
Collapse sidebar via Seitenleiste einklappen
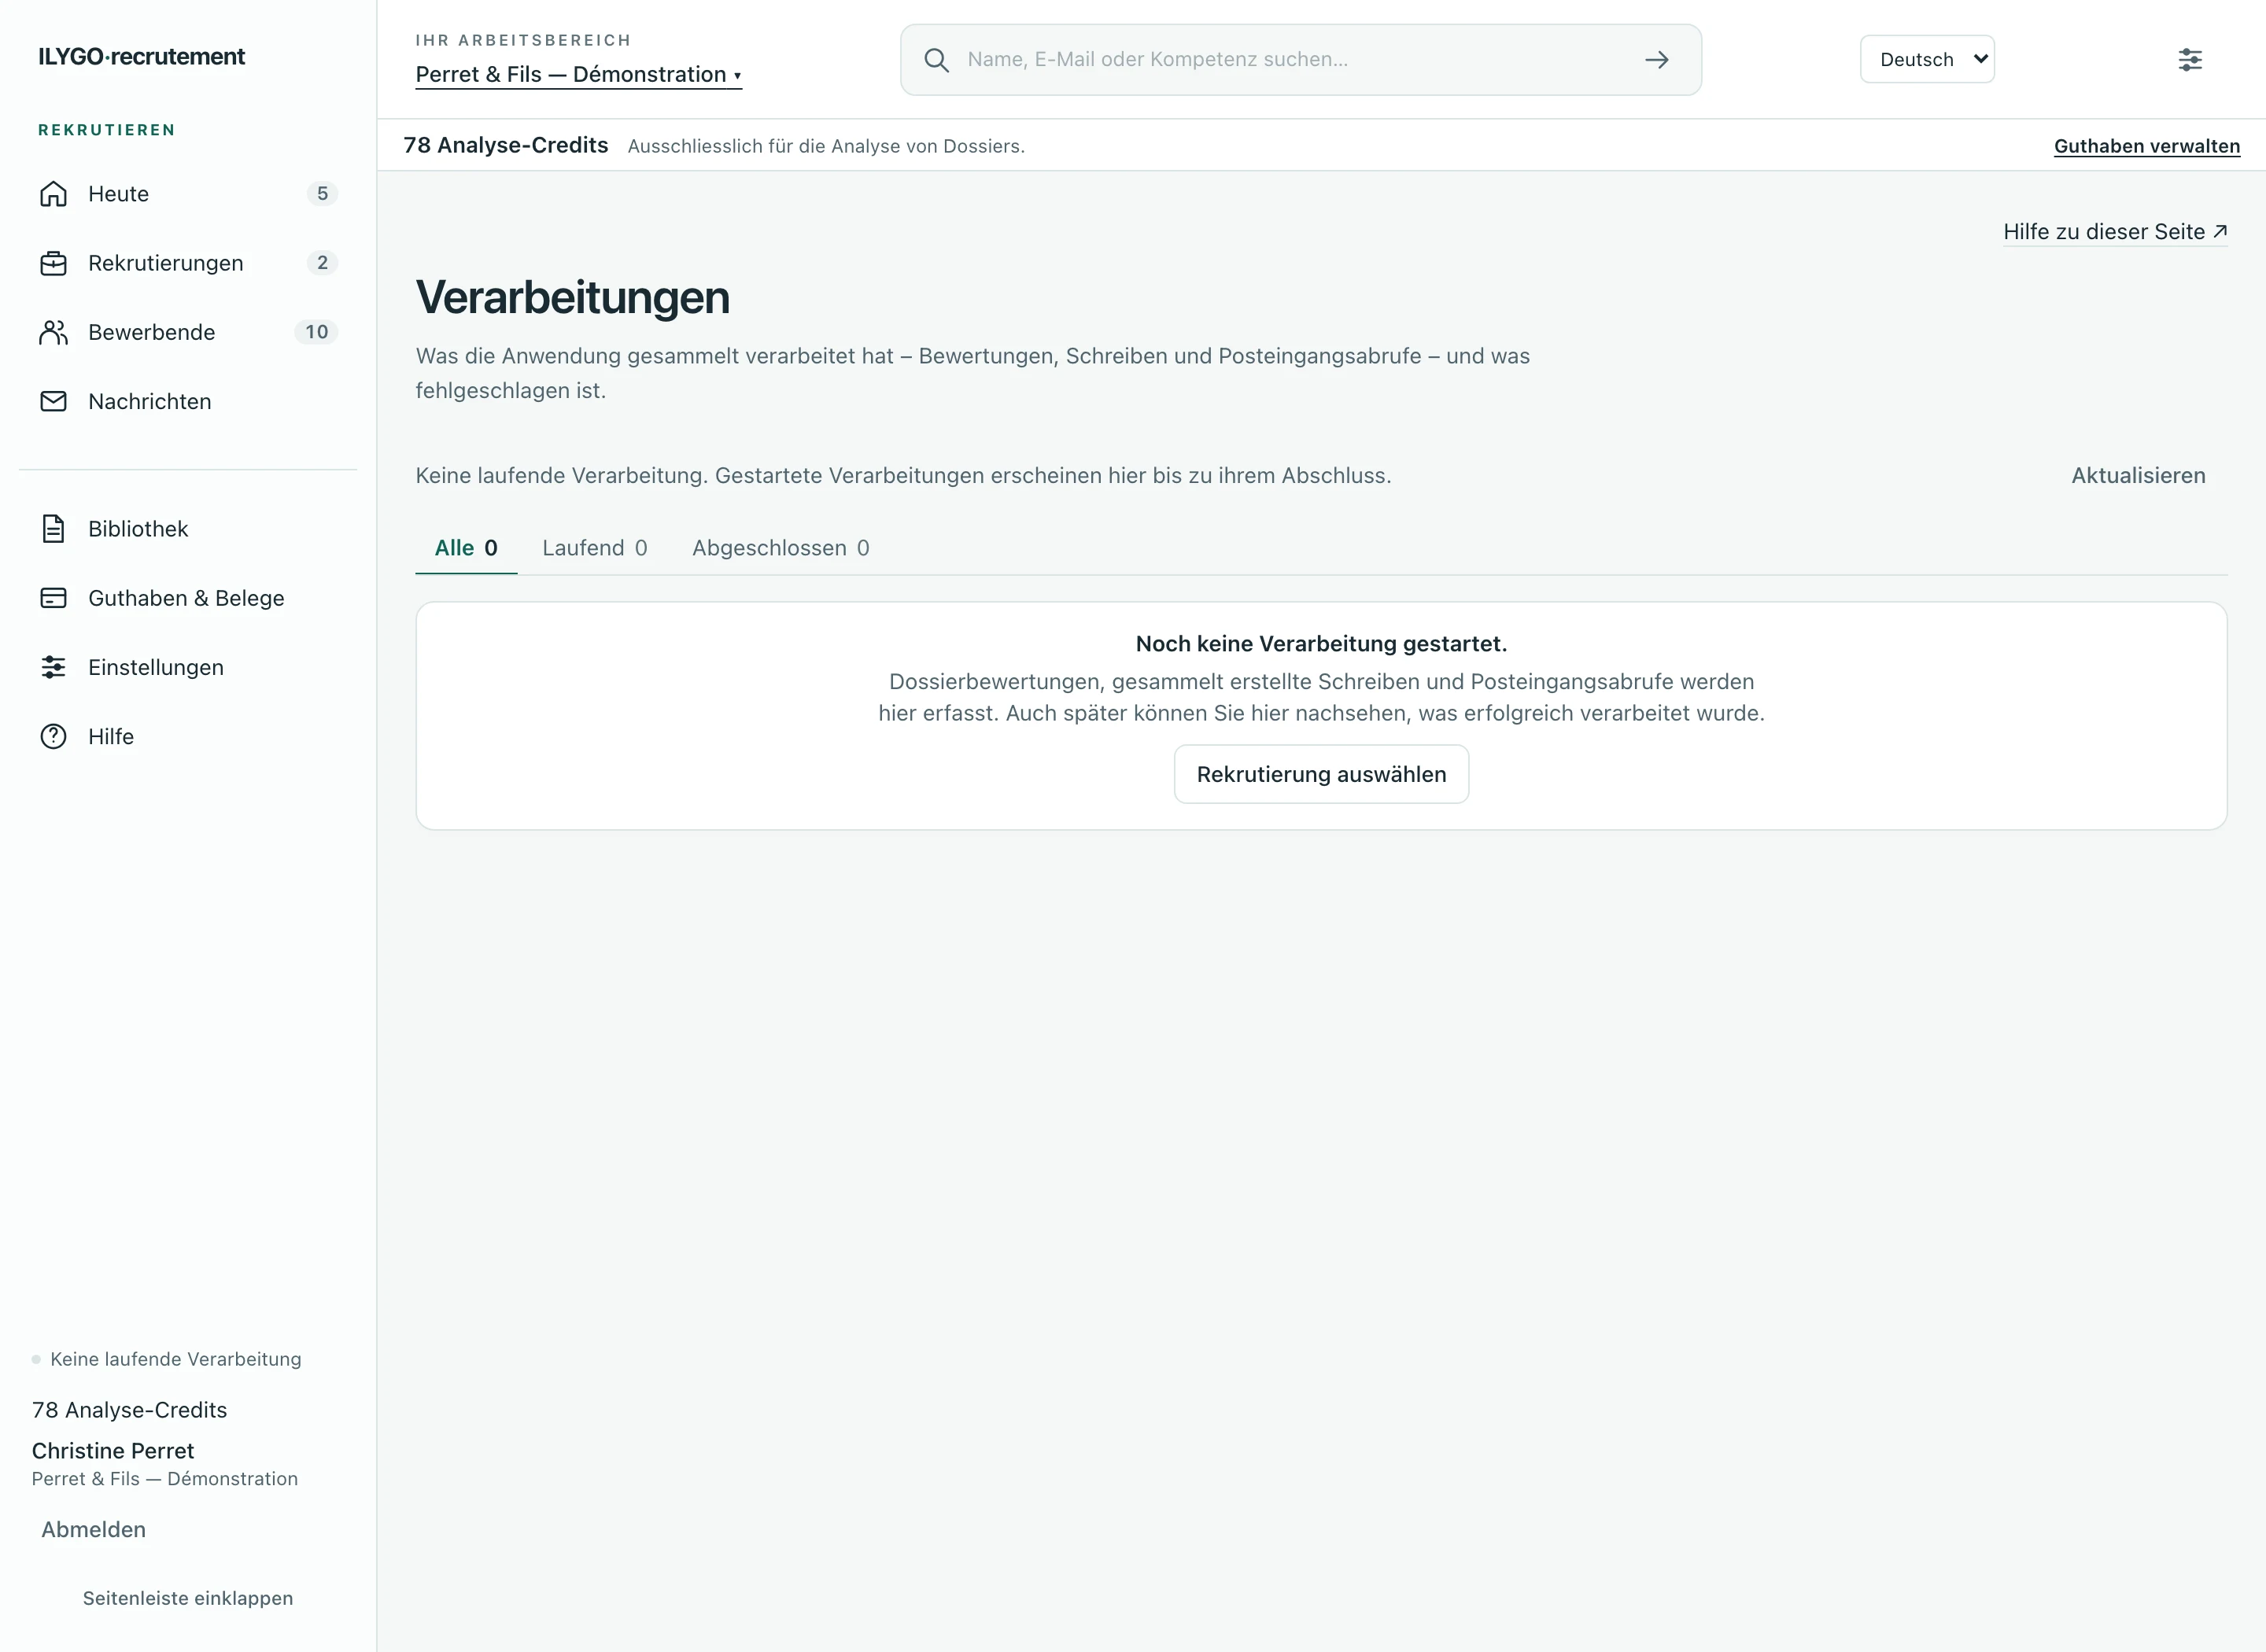click(x=188, y=1598)
